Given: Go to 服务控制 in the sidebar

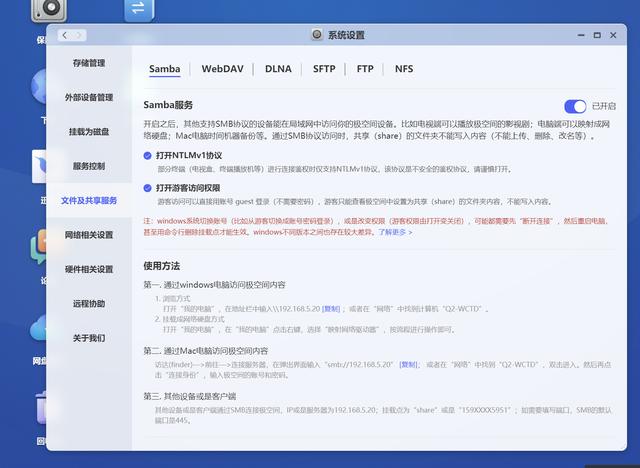Looking at the screenshot, I should point(89,166).
